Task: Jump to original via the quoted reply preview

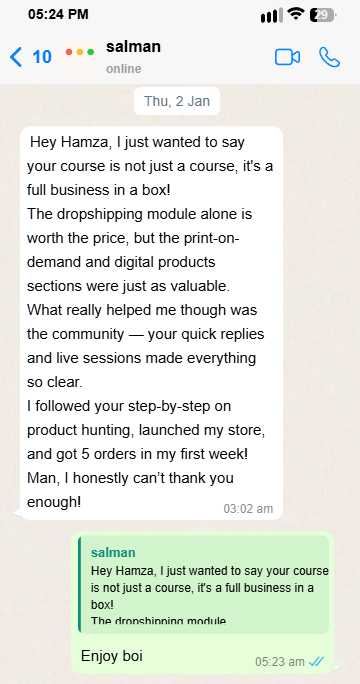Action: click(x=203, y=585)
